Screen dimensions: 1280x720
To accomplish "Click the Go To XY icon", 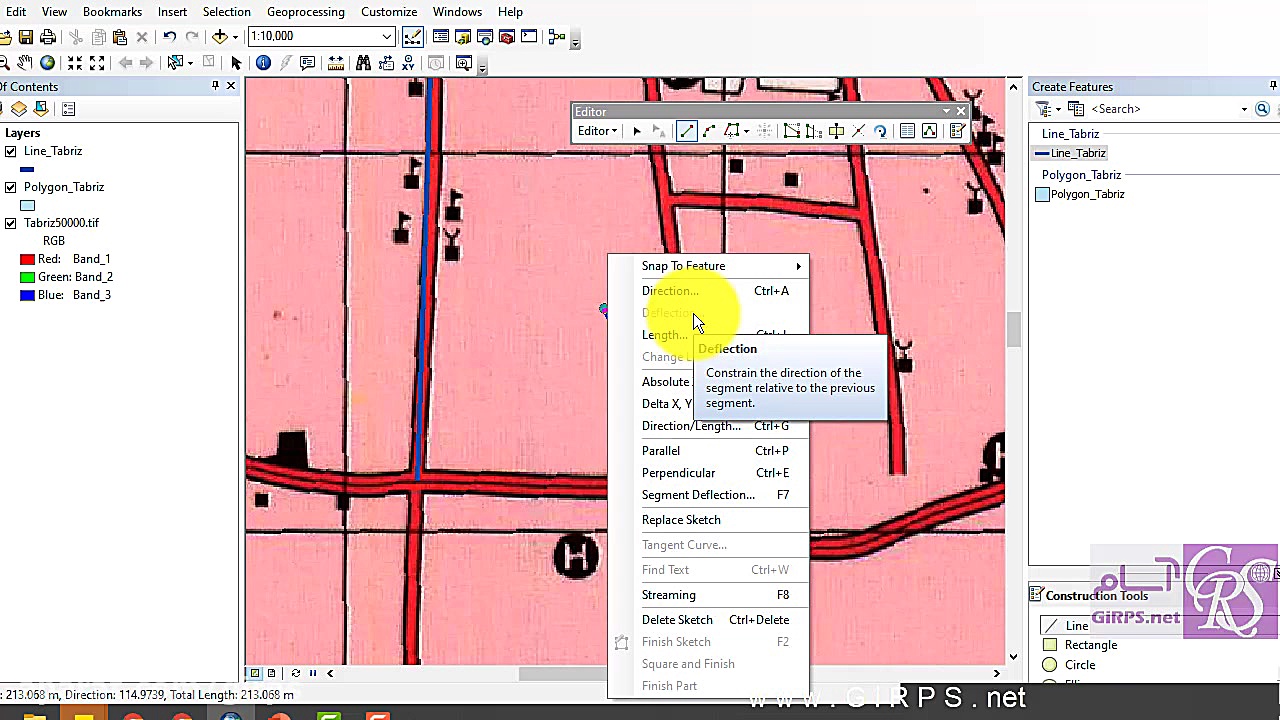I will 408,63.
